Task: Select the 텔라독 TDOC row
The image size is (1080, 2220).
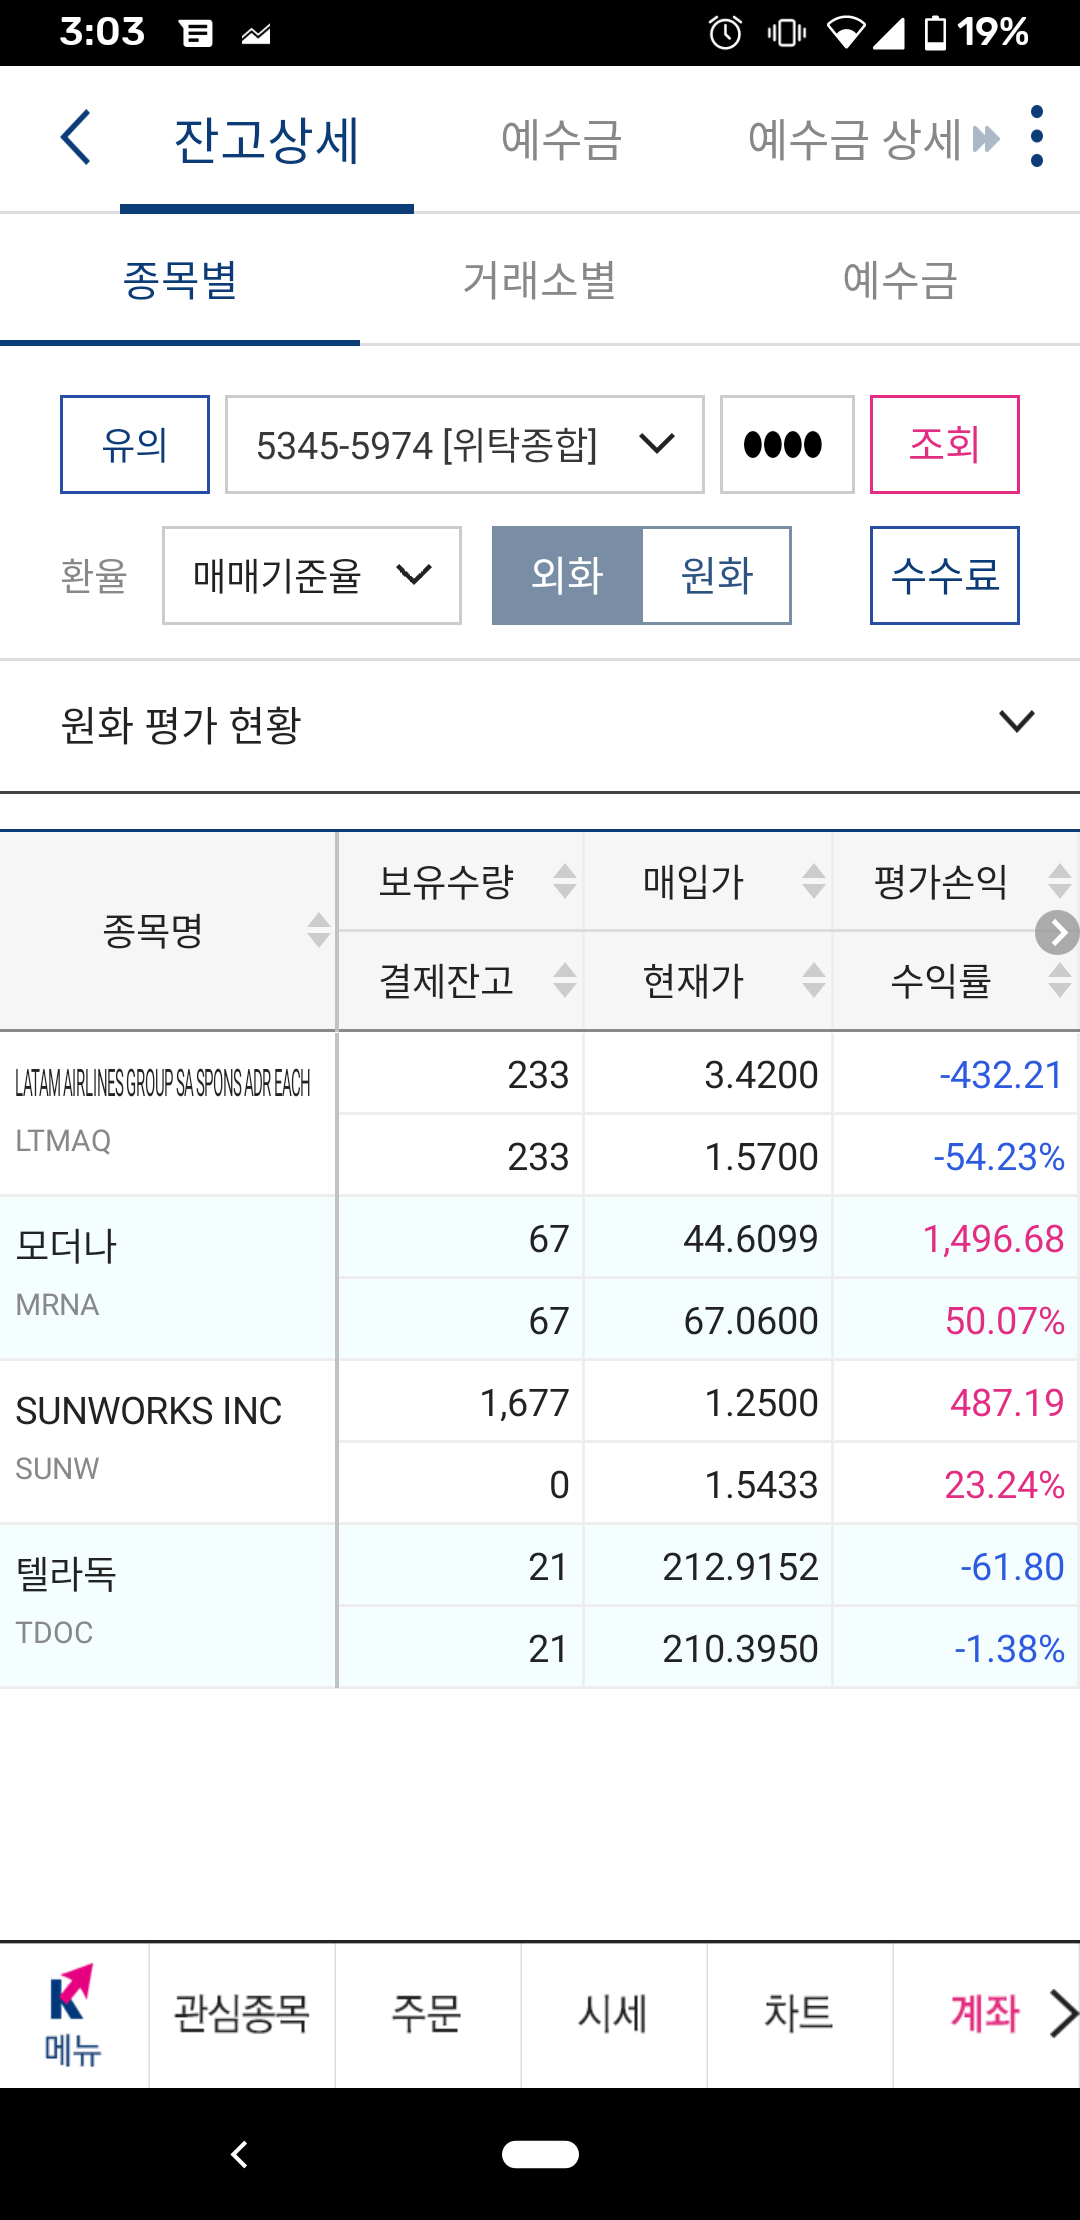Action: click(x=540, y=1606)
